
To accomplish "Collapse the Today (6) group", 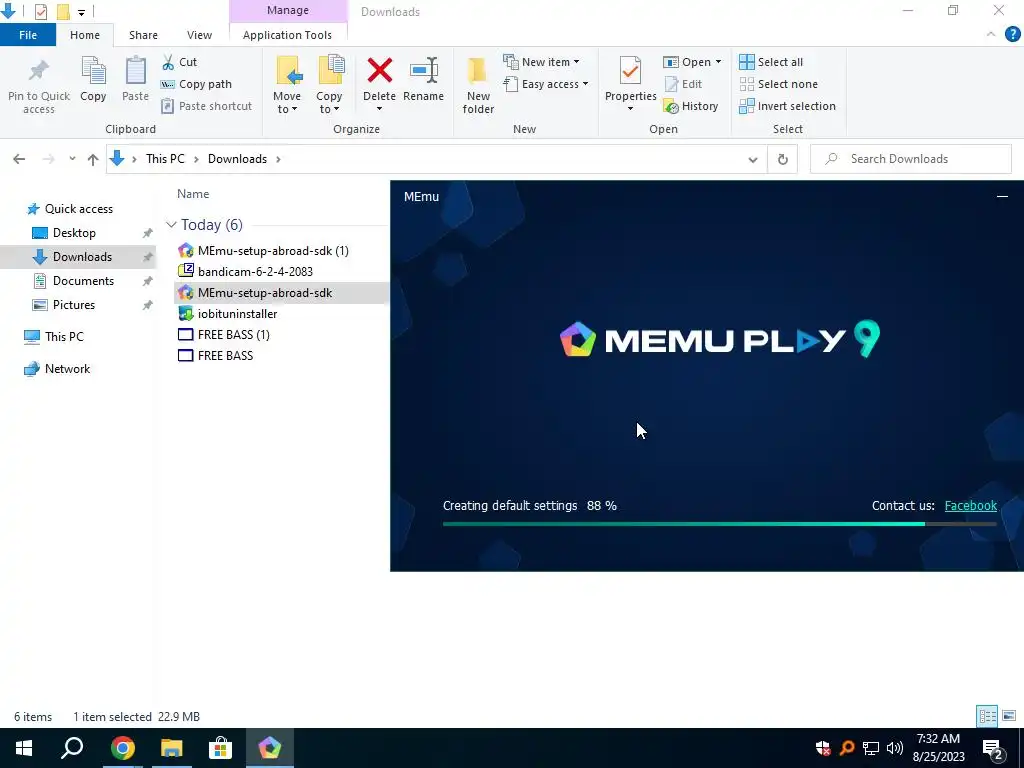I will tap(171, 225).
